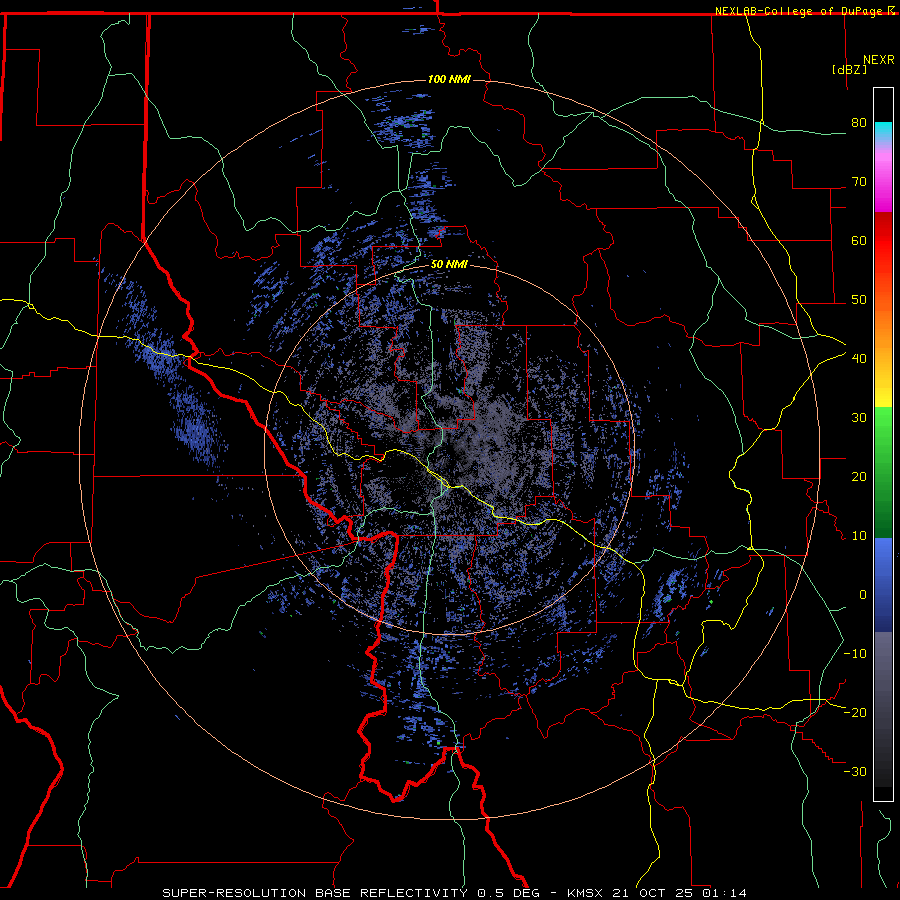Click the cyan top of the color bar
This screenshot has height=900, width=900.
click(883, 132)
